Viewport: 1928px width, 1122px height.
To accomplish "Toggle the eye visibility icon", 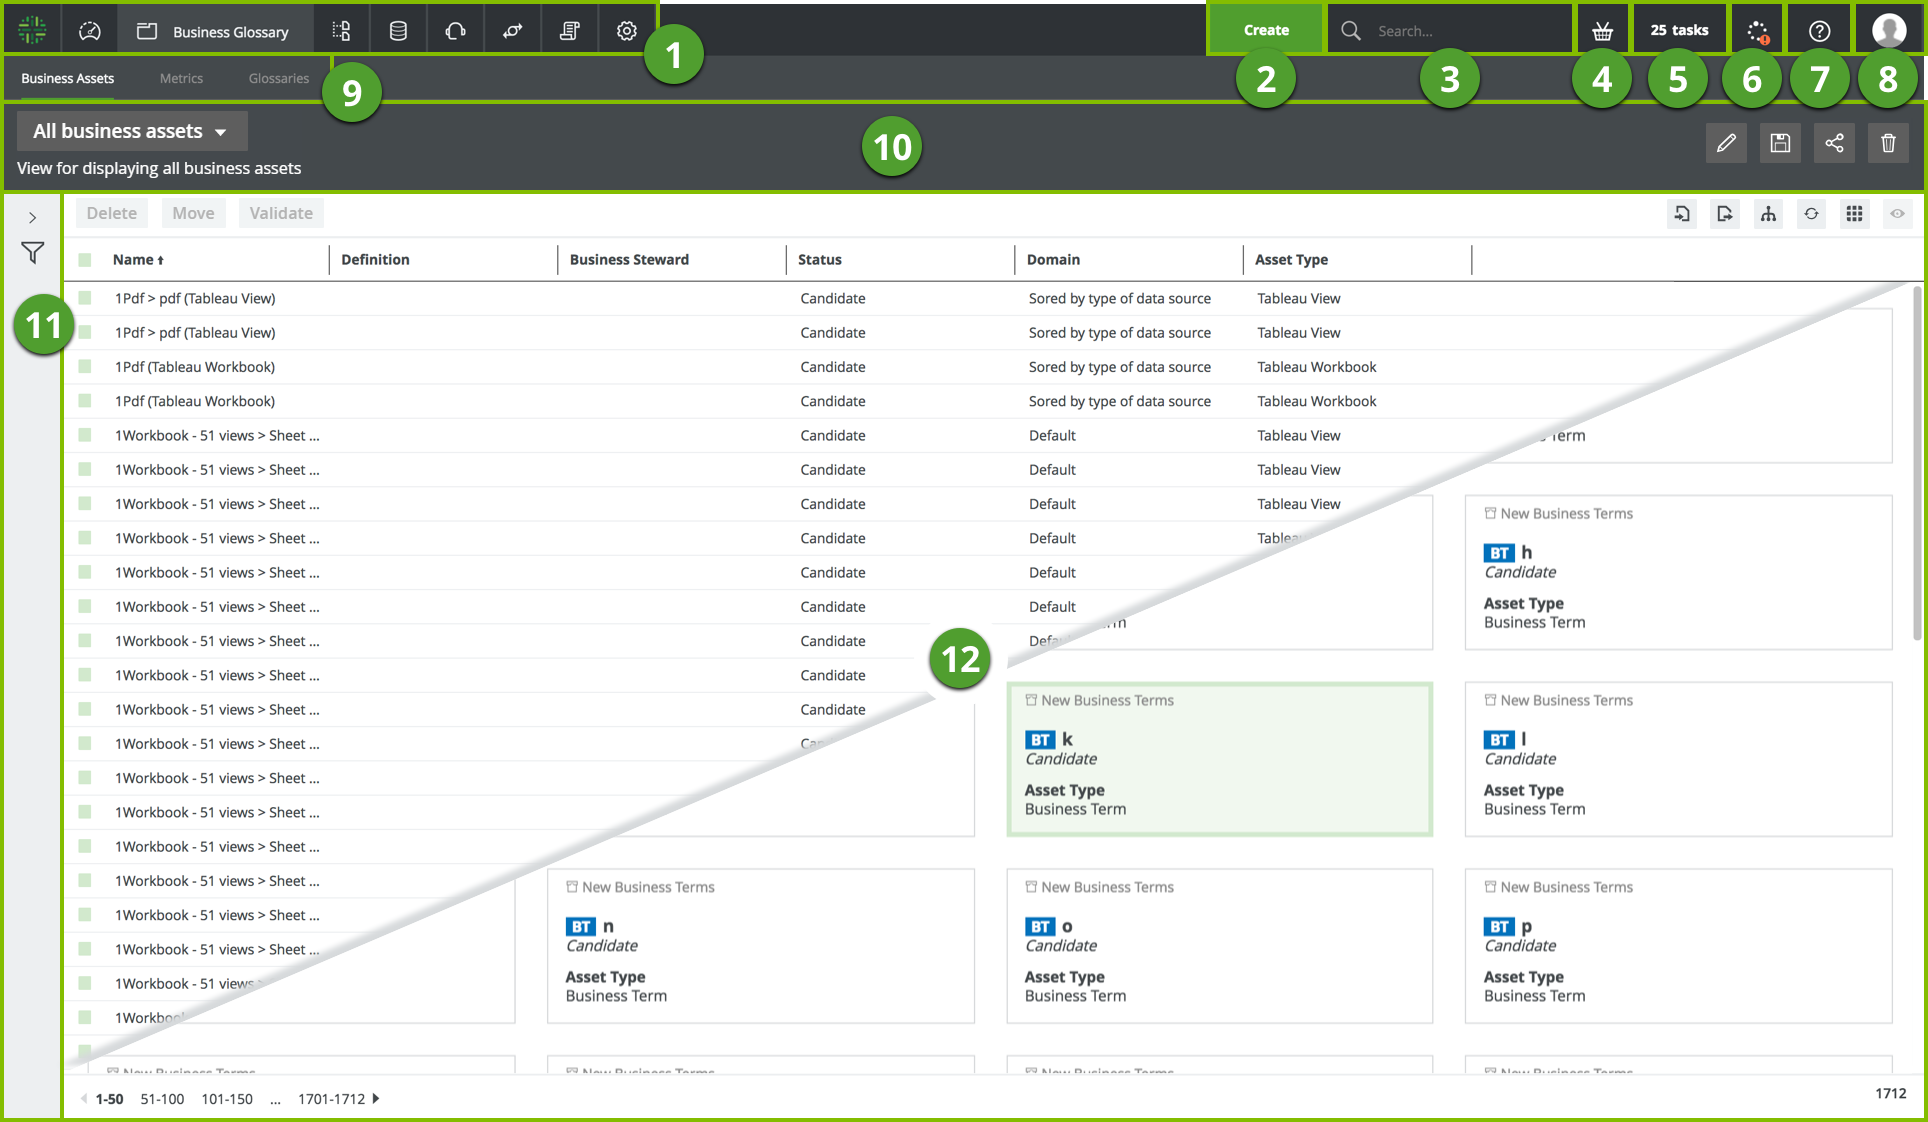I will pos(1897,214).
